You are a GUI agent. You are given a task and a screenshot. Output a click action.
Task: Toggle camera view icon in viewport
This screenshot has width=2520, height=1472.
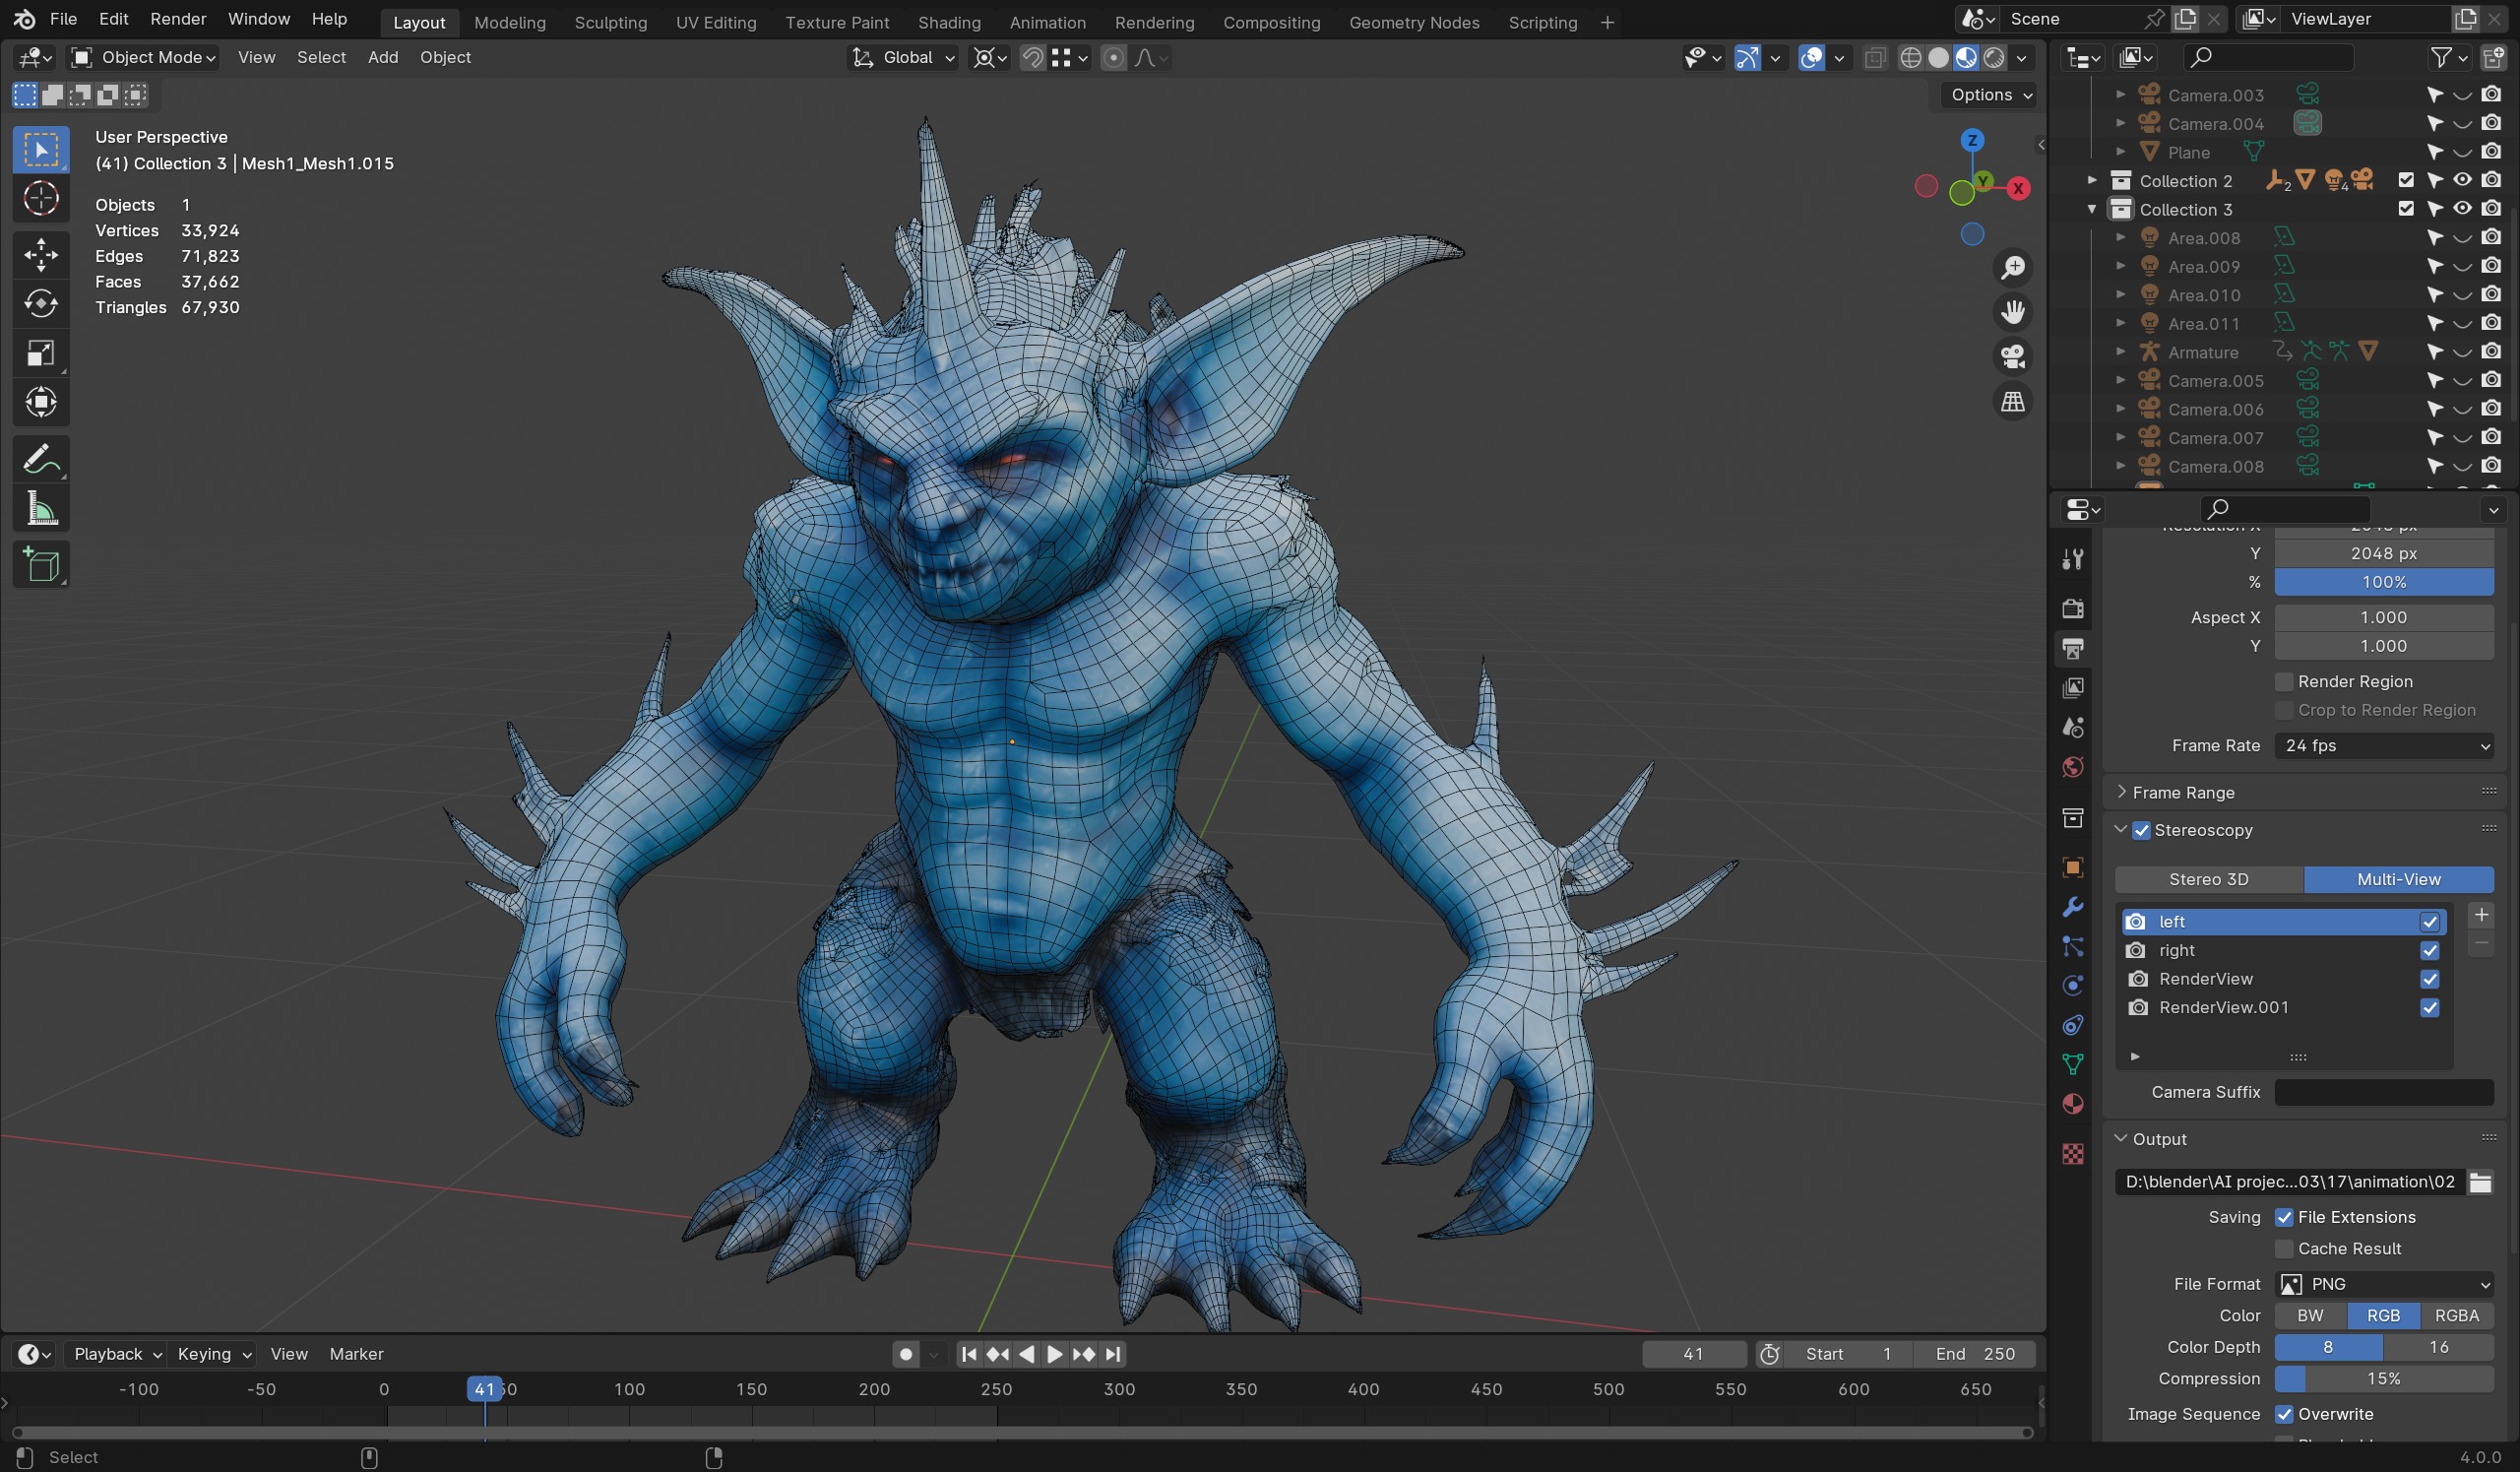tap(2012, 357)
